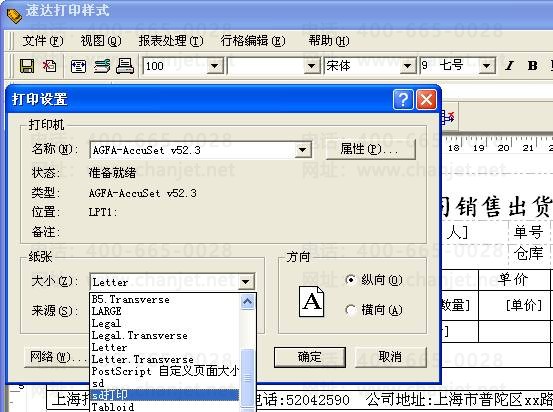Image resolution: width=553 pixels, height=412 pixels.
Task: Choose Tabloid paper size
Action: (165, 407)
